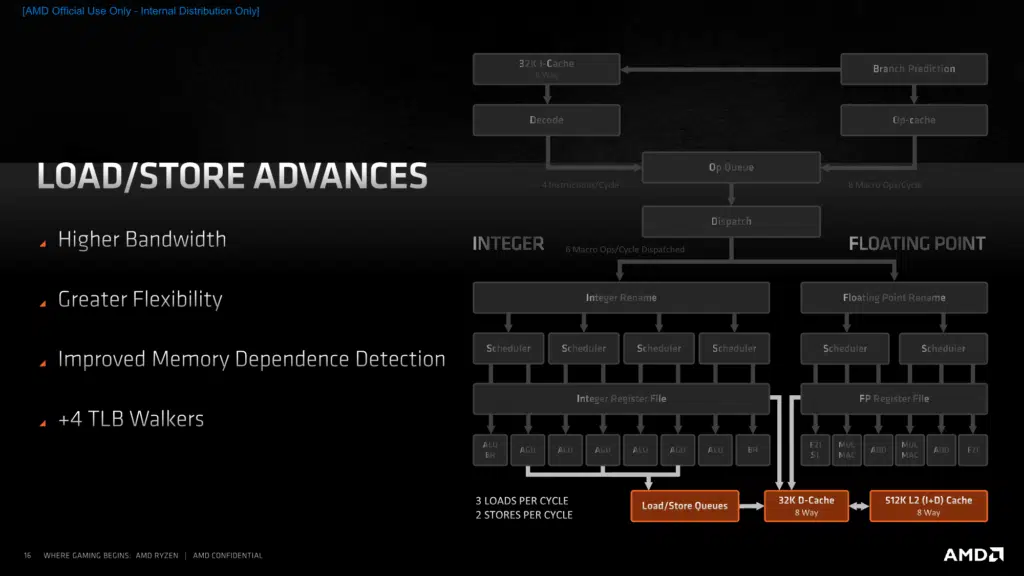
Task: Click the 8 Macro Ops/Cycle label
Action: 884,185
